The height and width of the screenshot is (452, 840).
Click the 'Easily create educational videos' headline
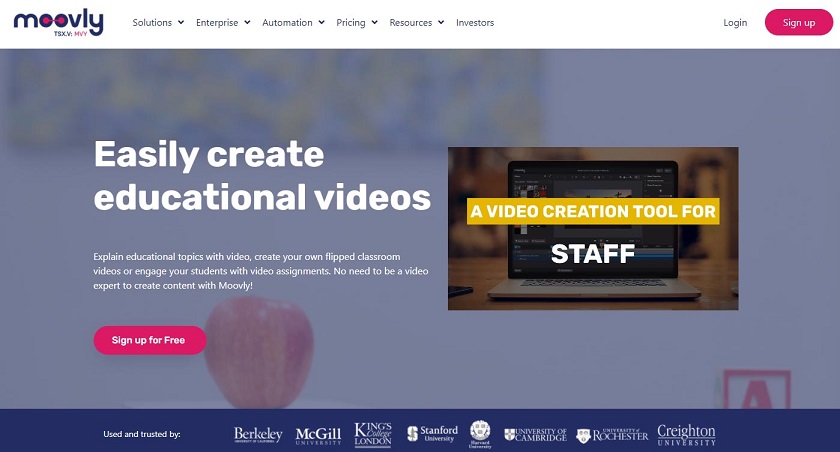click(x=262, y=176)
